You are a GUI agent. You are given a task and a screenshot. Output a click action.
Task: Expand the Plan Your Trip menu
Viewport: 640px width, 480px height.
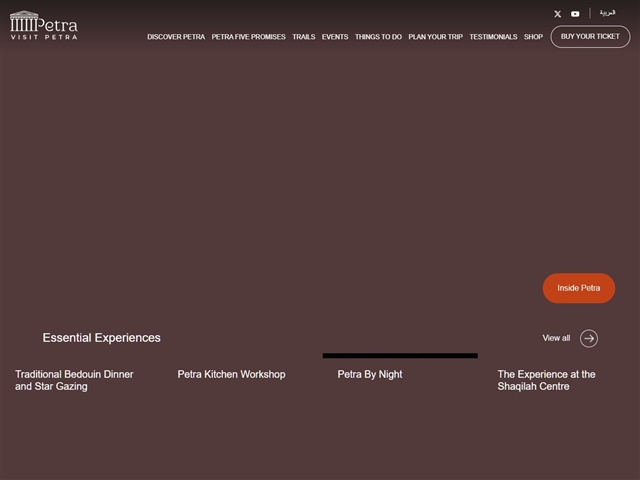coord(435,37)
